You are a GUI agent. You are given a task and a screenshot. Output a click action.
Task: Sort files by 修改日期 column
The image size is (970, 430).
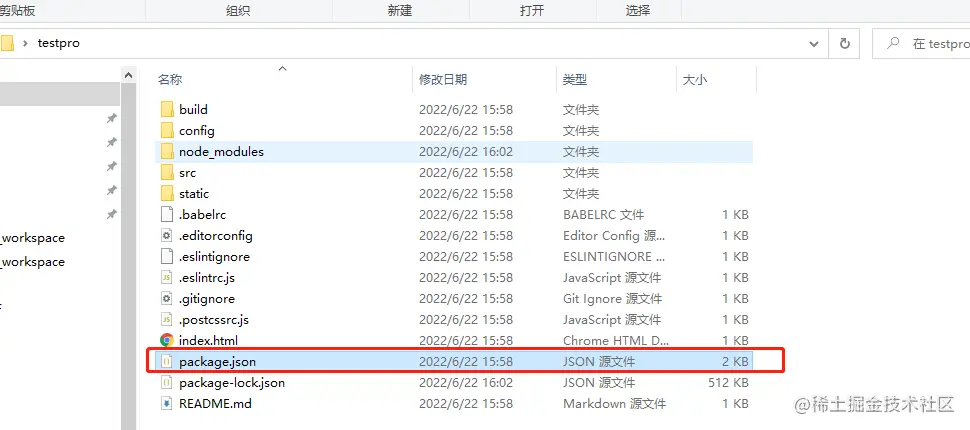point(443,79)
